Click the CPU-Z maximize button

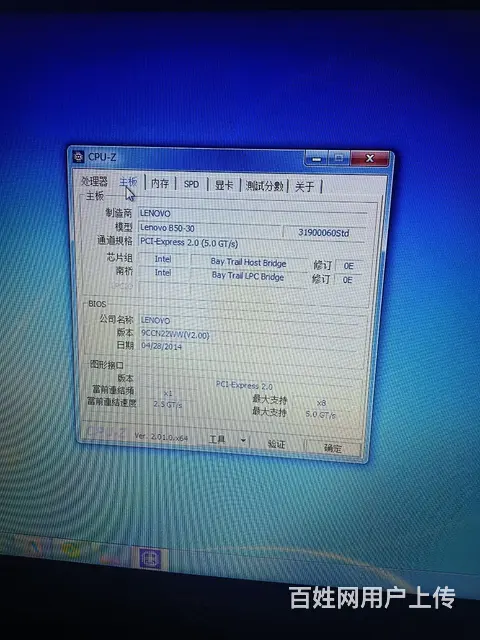point(338,158)
